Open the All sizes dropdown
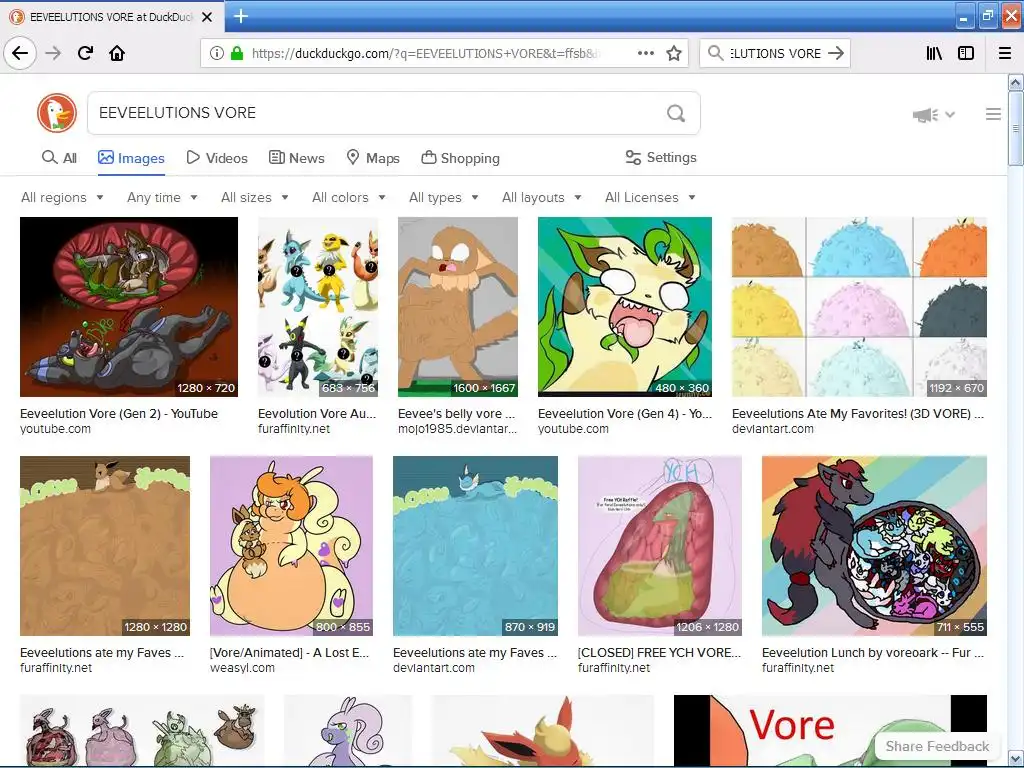 [255, 197]
